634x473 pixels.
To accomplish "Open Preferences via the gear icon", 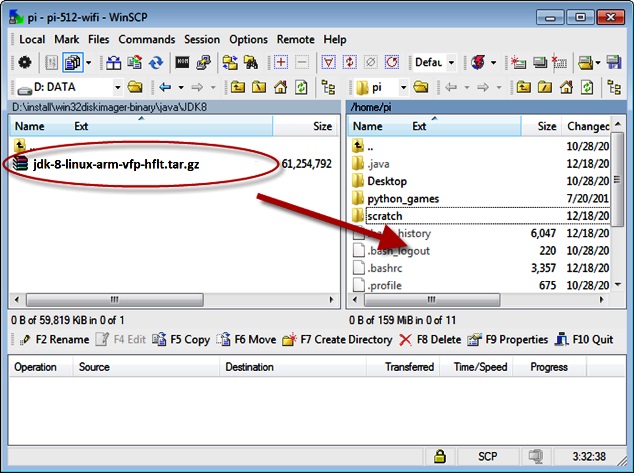I will pyautogui.click(x=25, y=62).
